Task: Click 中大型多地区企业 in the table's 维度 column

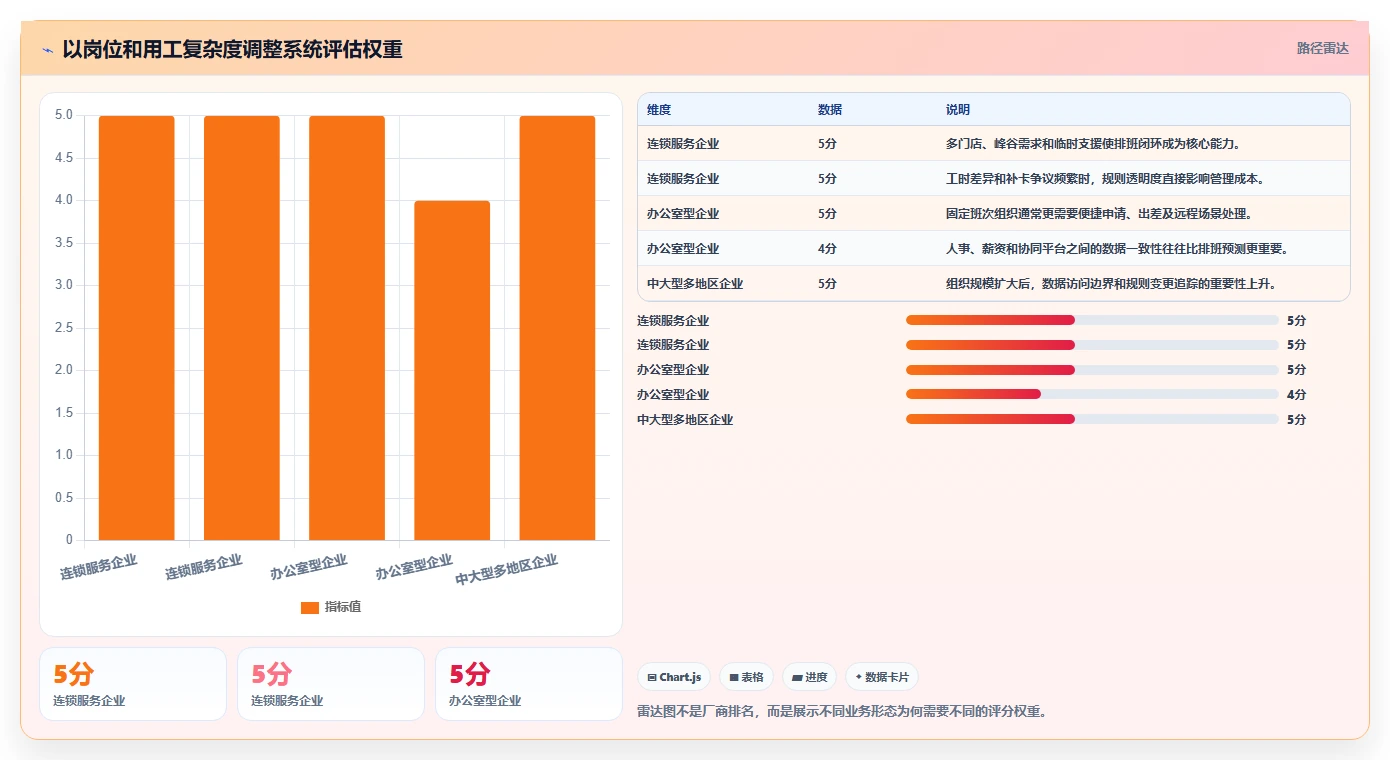Action: click(695, 284)
